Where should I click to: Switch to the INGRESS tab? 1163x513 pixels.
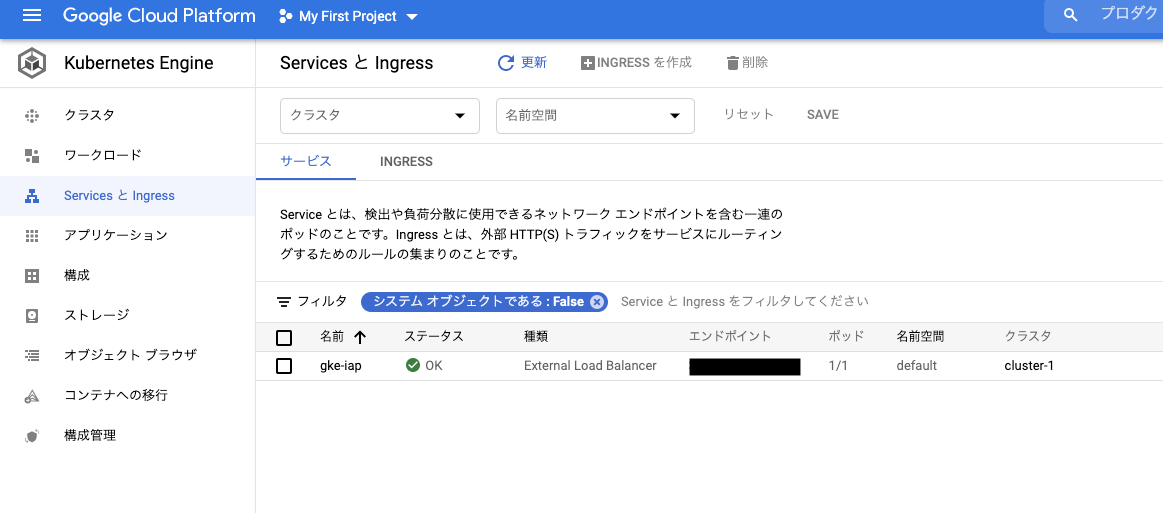click(x=406, y=162)
